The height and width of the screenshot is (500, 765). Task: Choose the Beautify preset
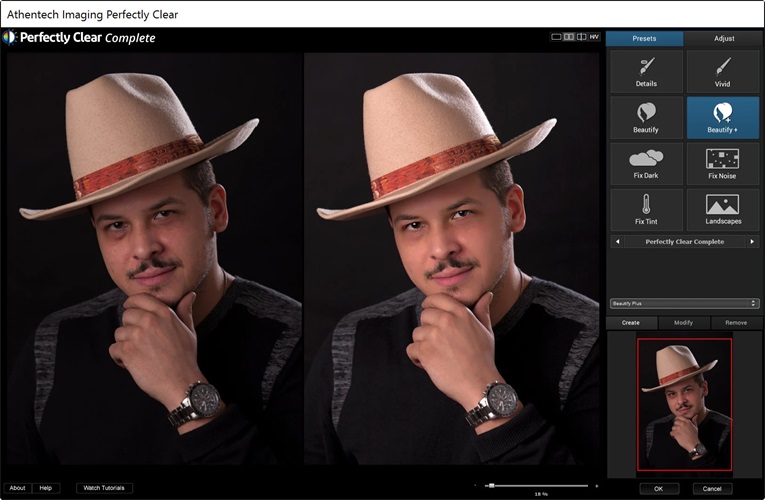(646, 118)
